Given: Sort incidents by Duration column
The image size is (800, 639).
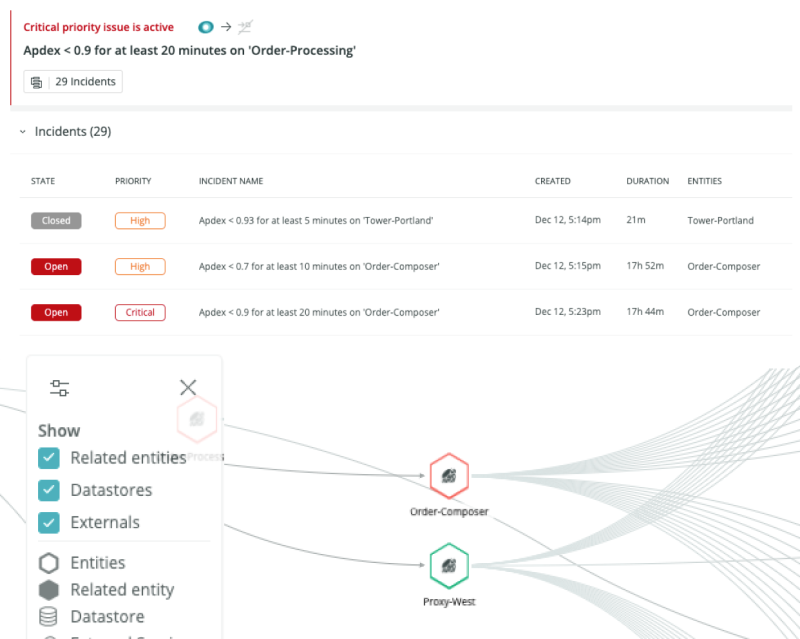Looking at the screenshot, I should point(647,181).
